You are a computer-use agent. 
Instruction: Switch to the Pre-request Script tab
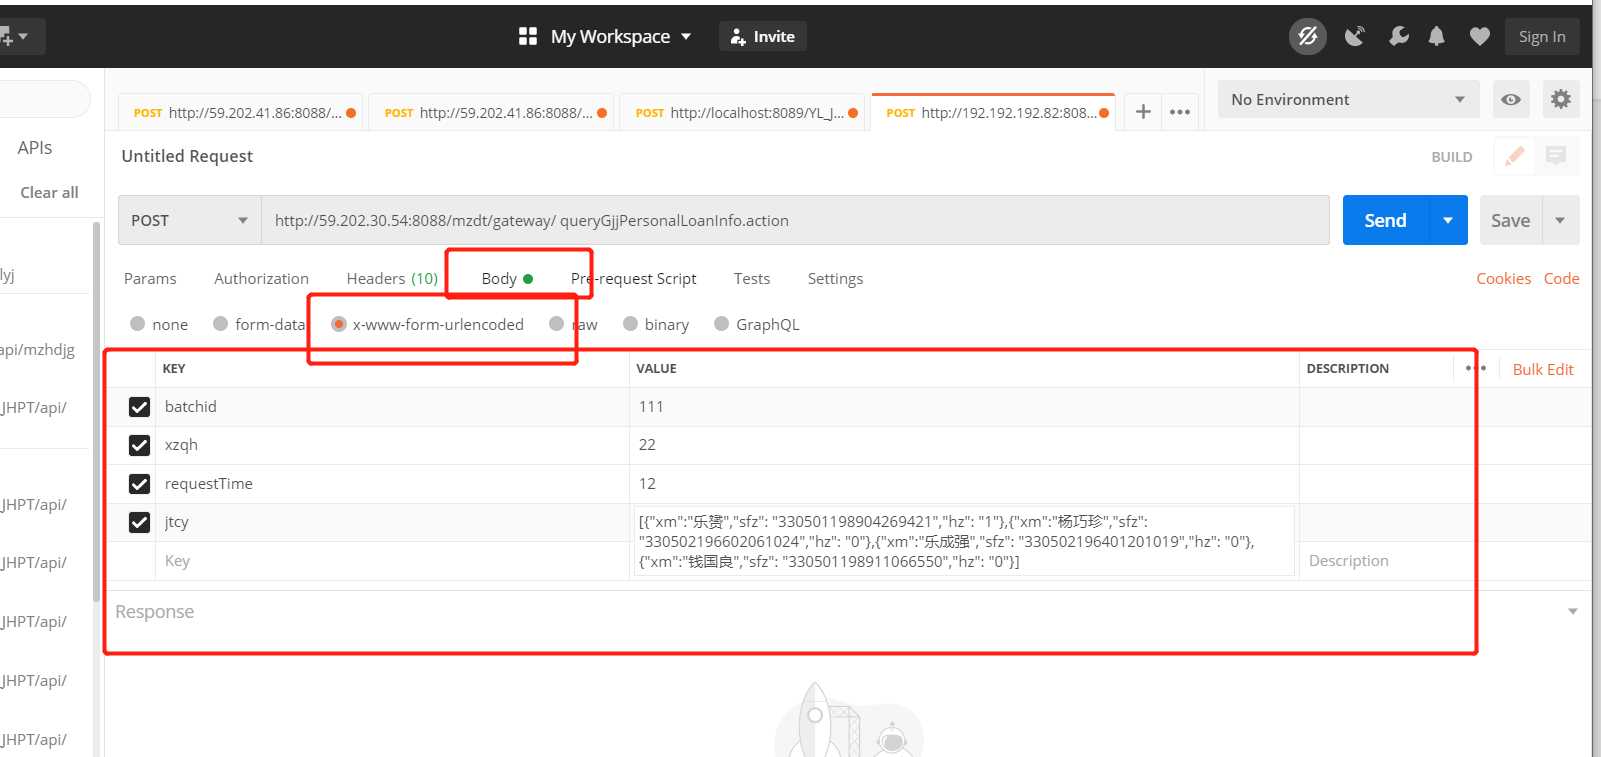[633, 279]
